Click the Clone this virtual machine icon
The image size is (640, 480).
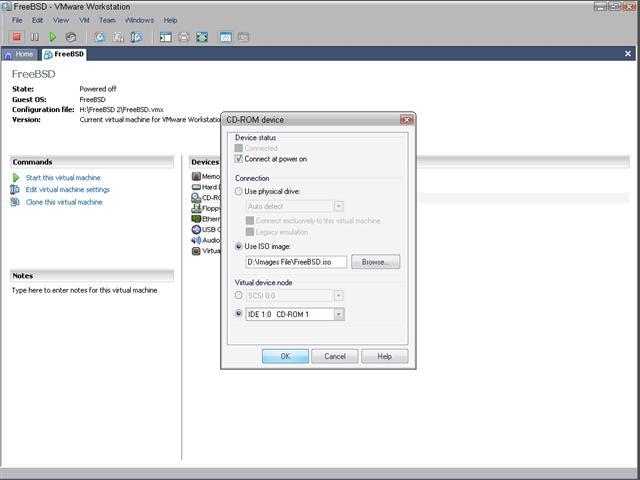(x=15, y=202)
